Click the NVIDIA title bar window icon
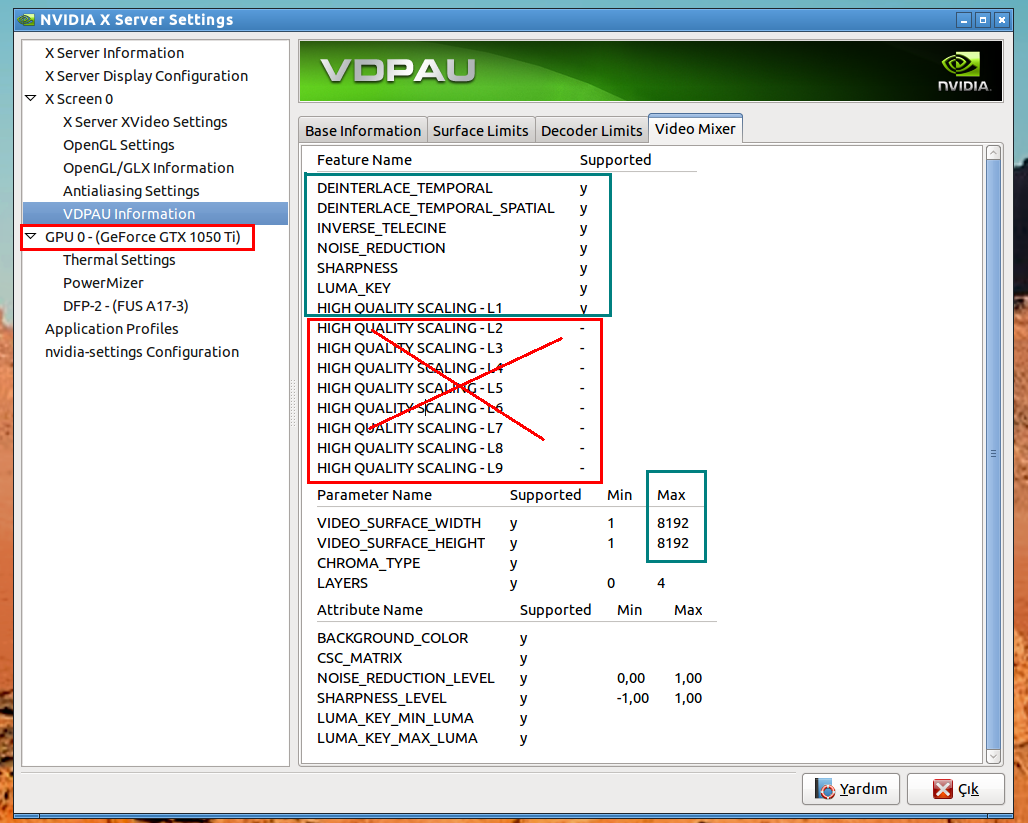This screenshot has width=1028, height=823. [26, 20]
